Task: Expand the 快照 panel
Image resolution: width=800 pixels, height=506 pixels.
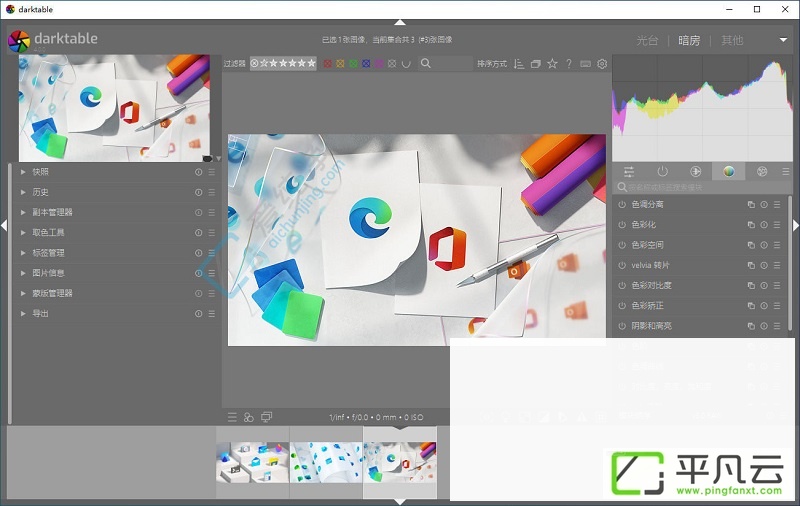Action: [x=23, y=172]
